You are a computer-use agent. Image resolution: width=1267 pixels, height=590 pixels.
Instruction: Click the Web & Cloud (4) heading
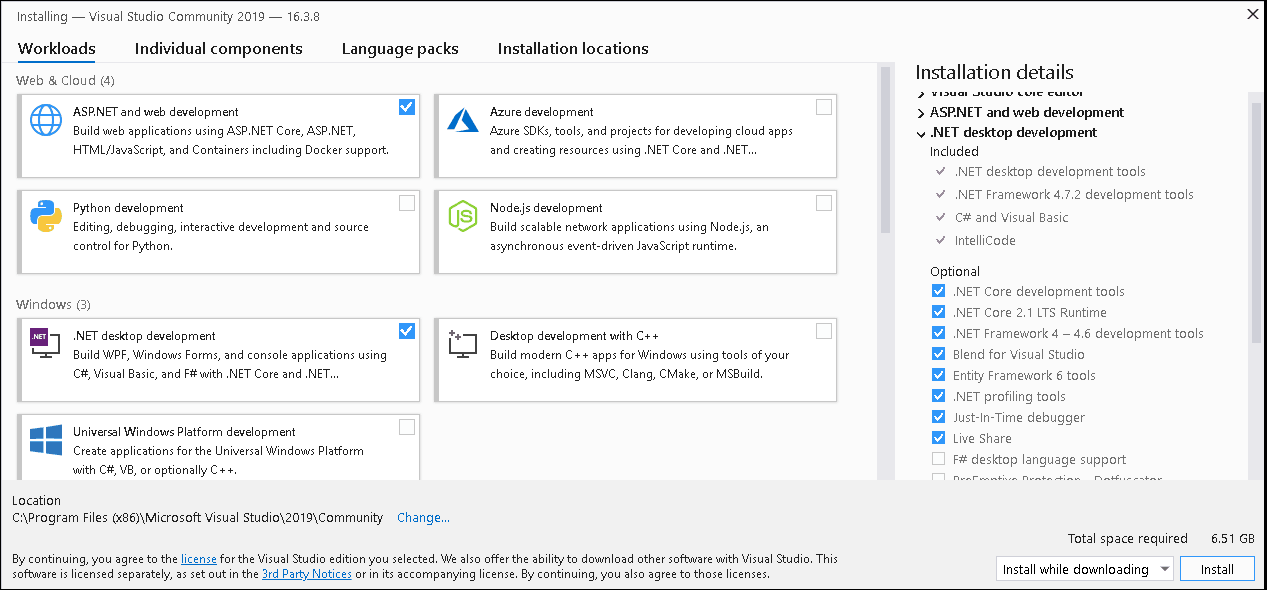pyautogui.click(x=66, y=80)
